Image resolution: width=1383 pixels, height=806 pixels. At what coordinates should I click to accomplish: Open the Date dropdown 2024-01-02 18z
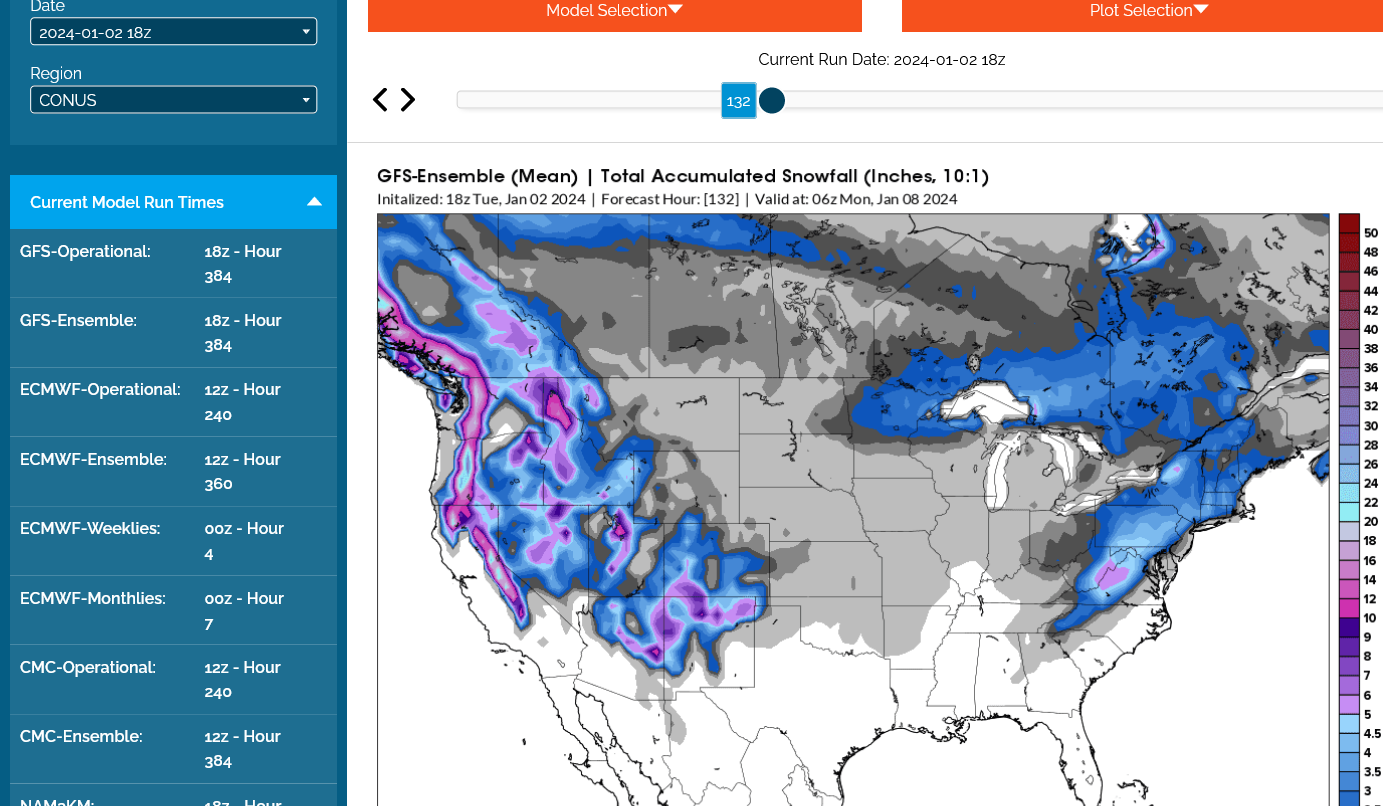pyautogui.click(x=173, y=32)
